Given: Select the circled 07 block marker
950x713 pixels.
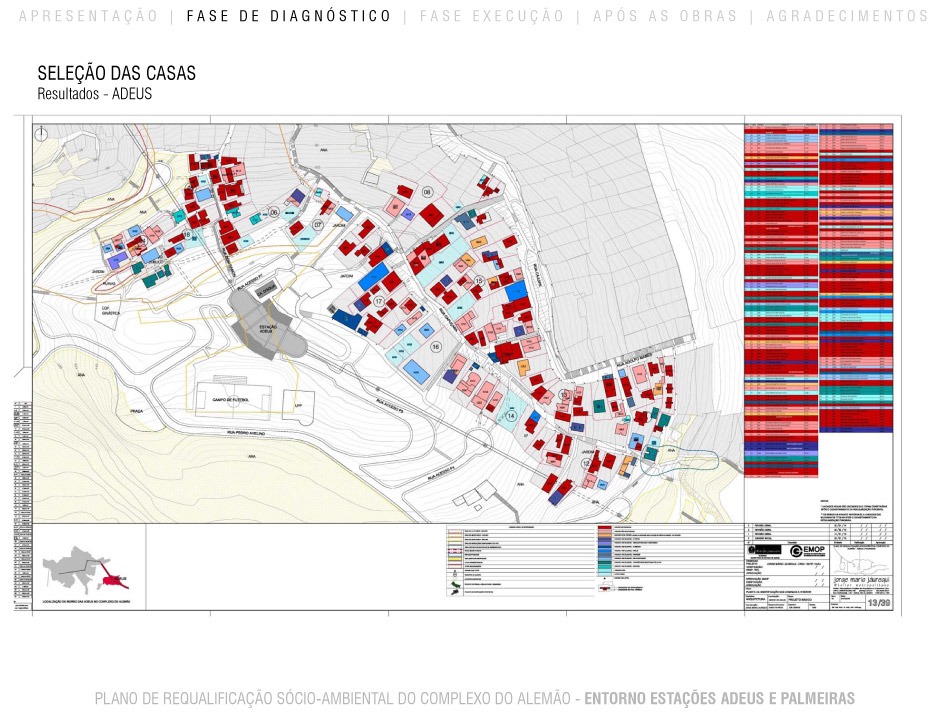Looking at the screenshot, I should point(317,225).
